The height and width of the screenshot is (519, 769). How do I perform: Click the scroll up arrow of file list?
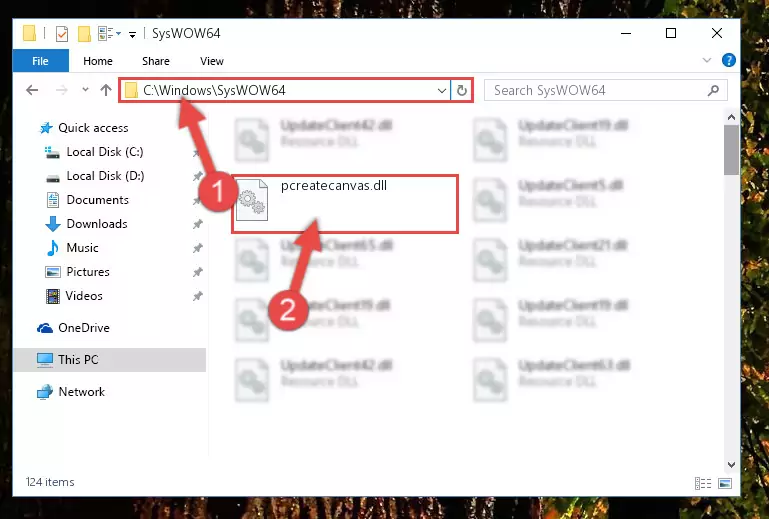[731, 117]
